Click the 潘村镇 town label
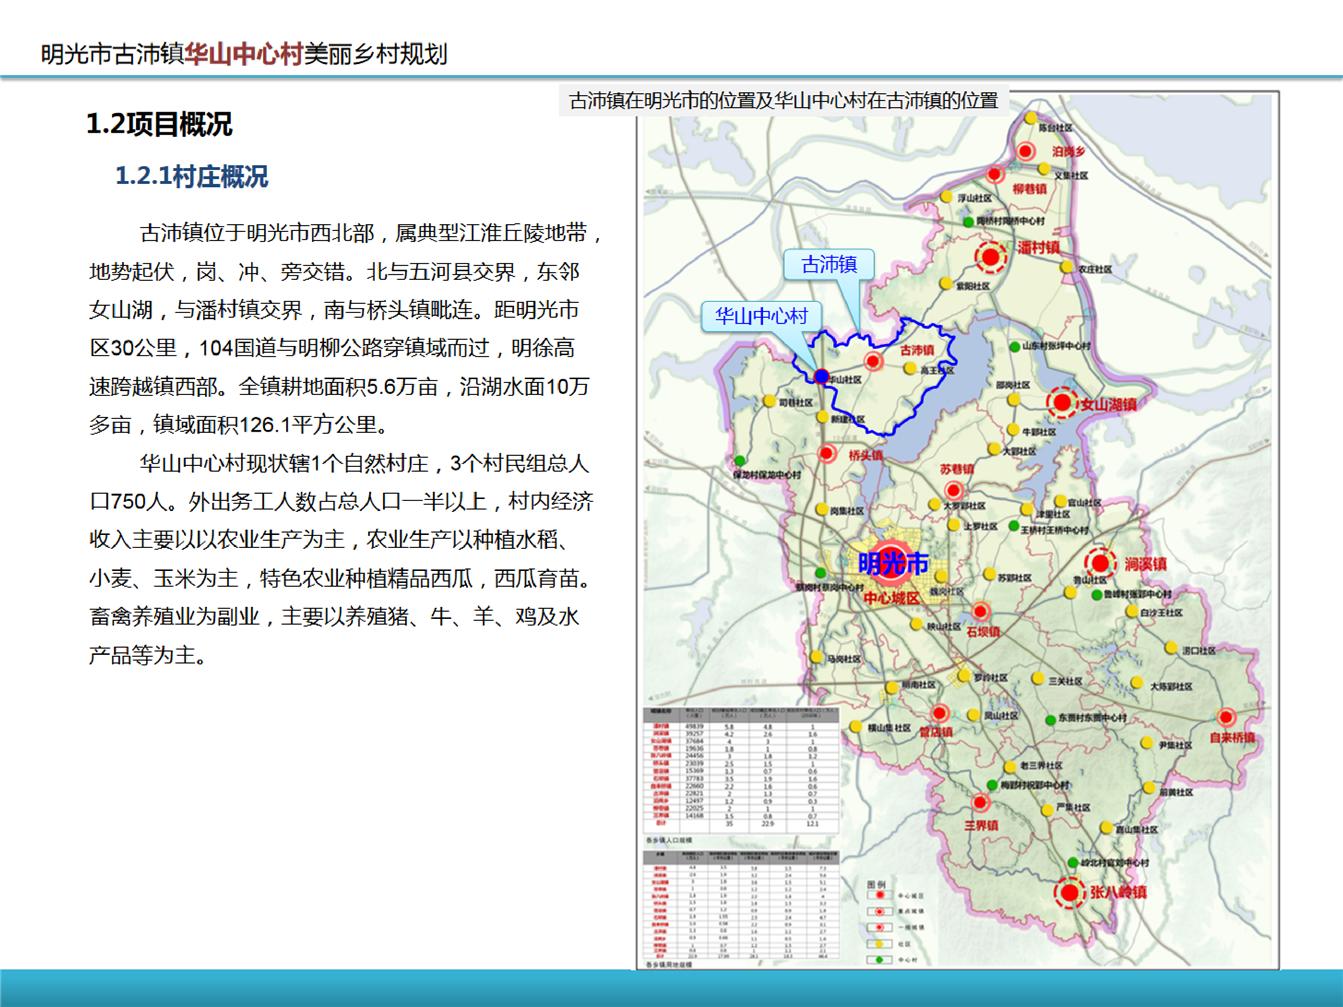The image size is (1343, 1007). click(x=1039, y=247)
